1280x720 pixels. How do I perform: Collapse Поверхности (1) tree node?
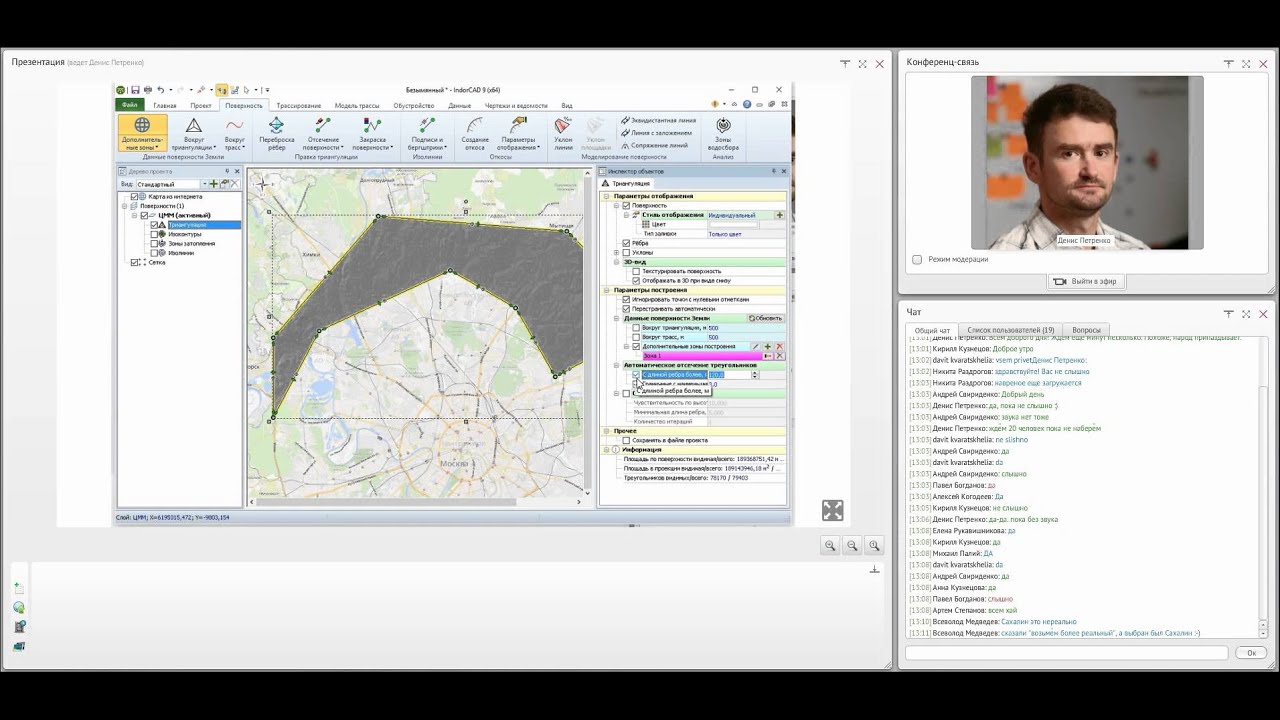(x=125, y=206)
